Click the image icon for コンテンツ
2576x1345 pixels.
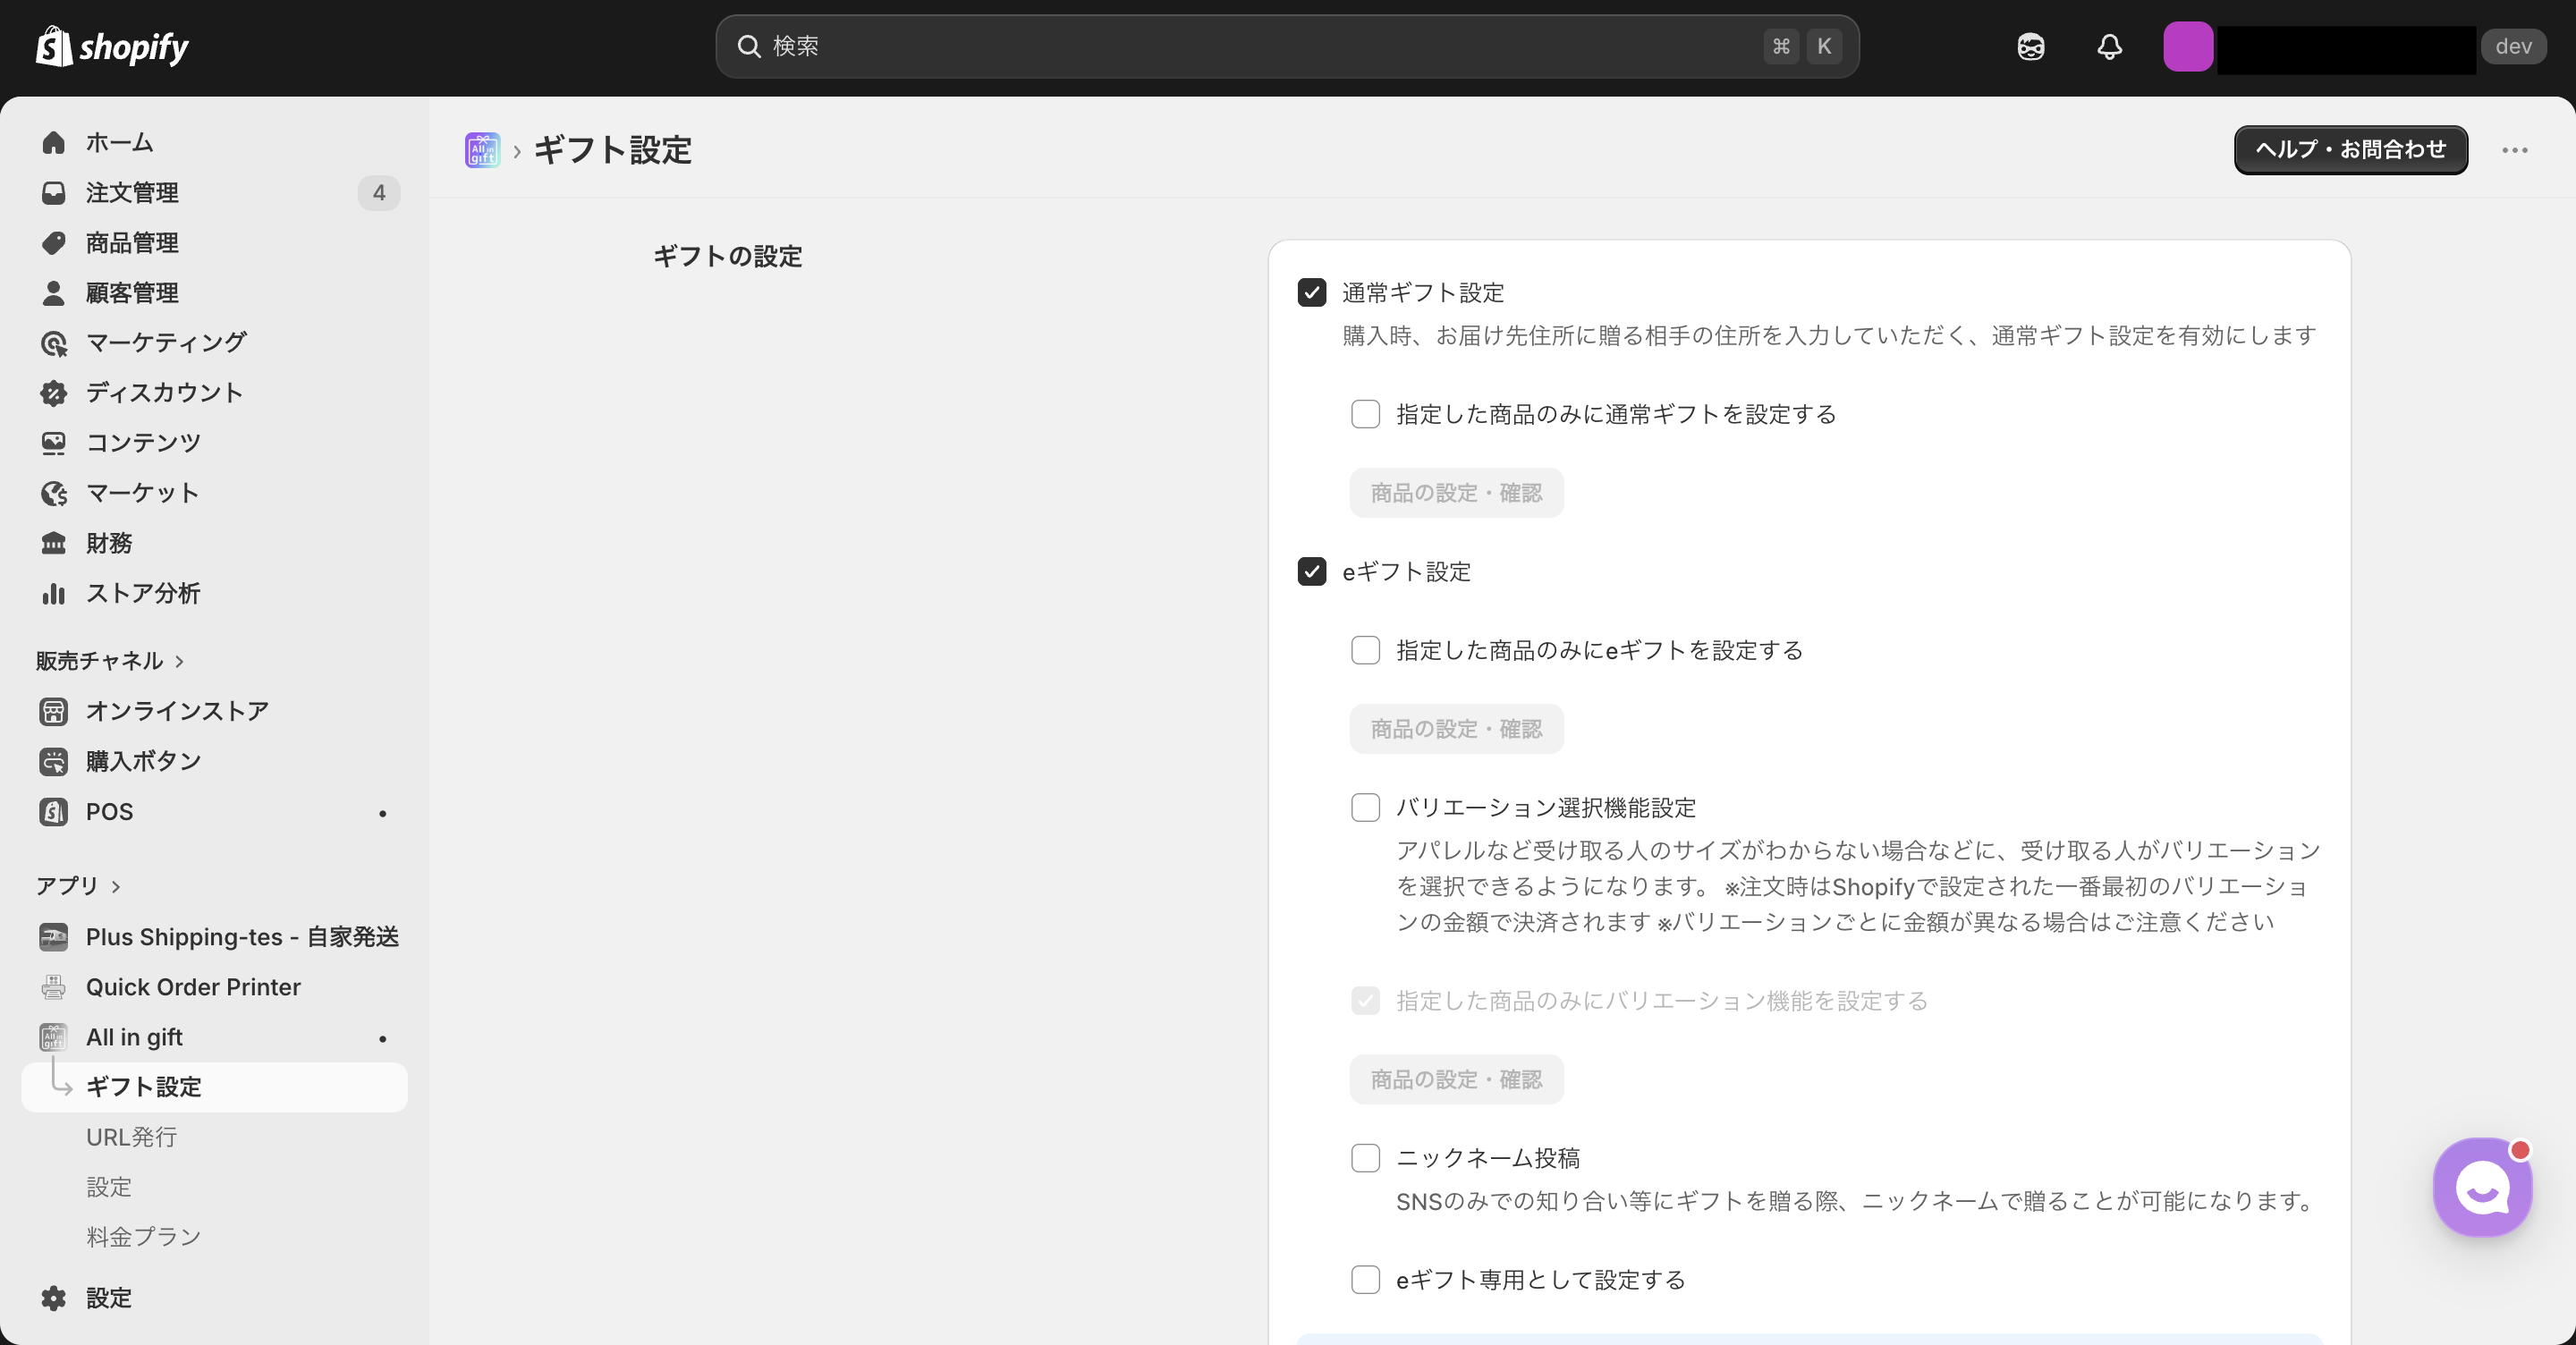(x=53, y=442)
